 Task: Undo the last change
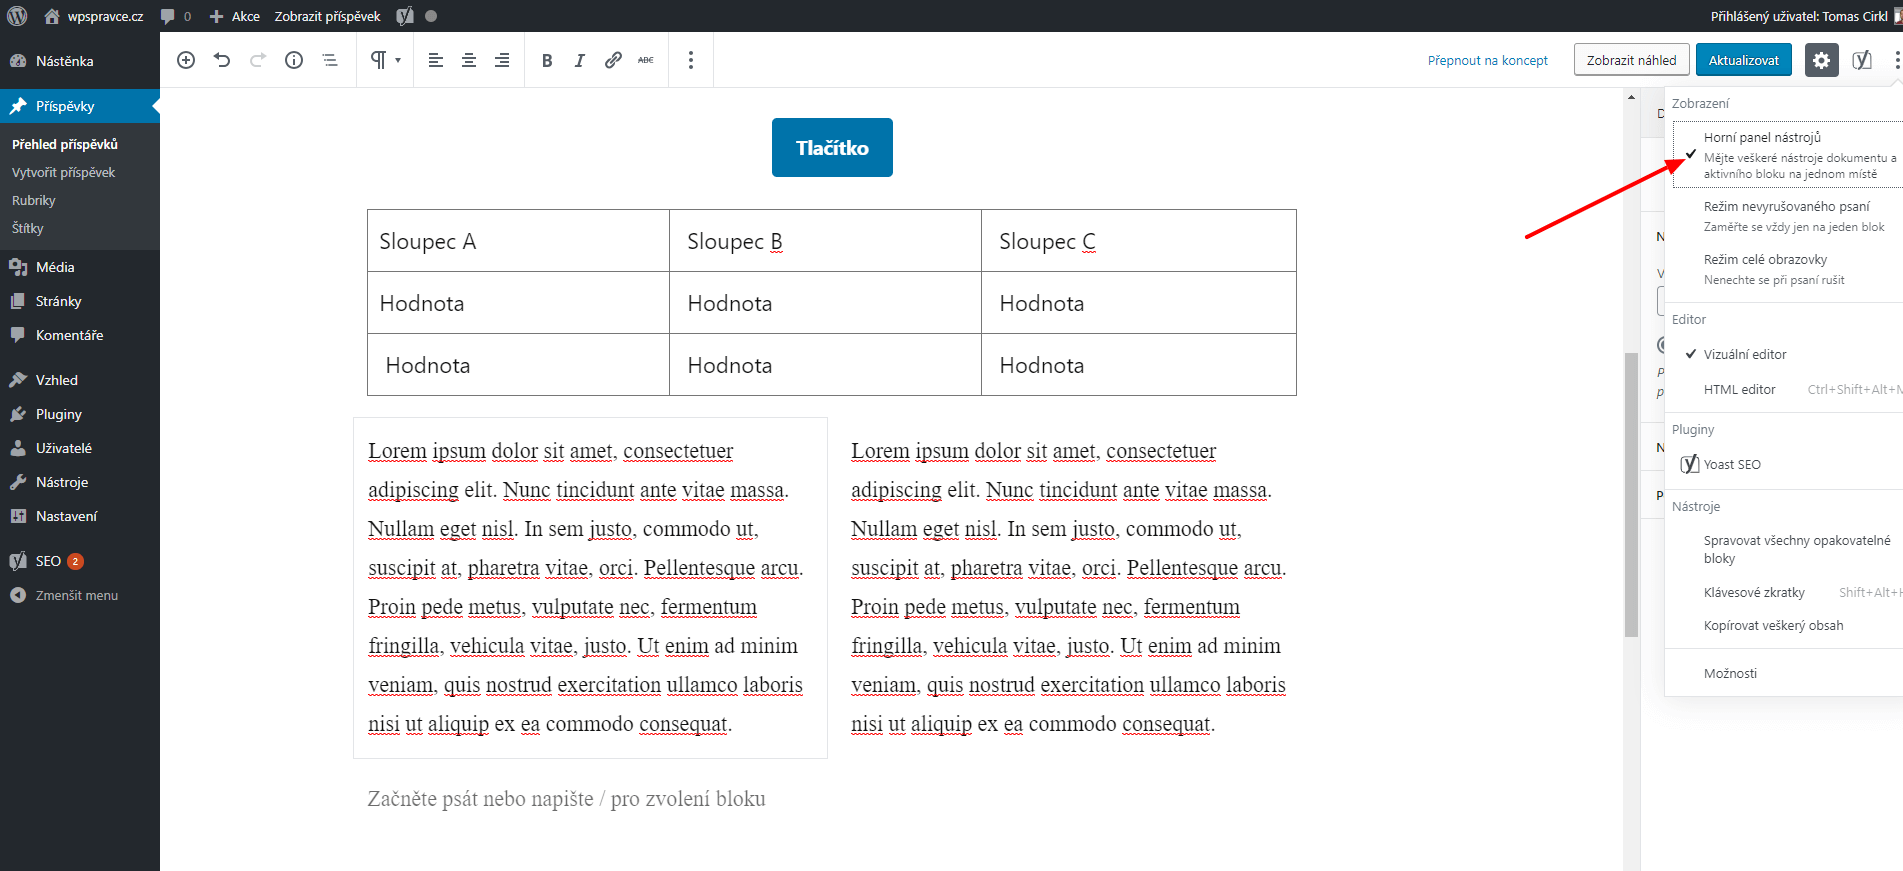[x=222, y=60]
